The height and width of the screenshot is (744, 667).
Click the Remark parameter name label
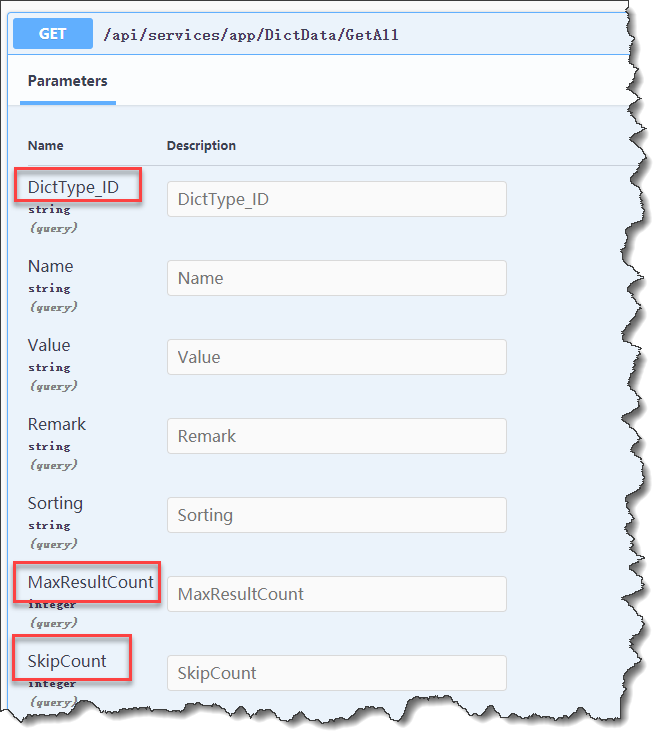[x=57, y=424]
